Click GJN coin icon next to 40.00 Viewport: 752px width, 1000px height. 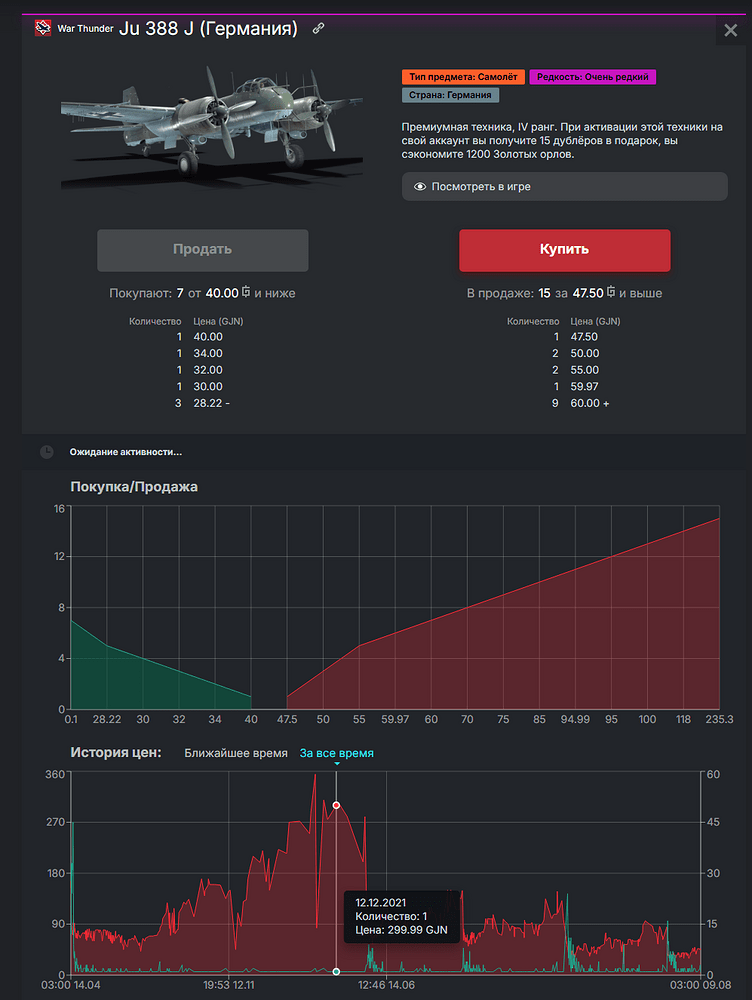[246, 293]
